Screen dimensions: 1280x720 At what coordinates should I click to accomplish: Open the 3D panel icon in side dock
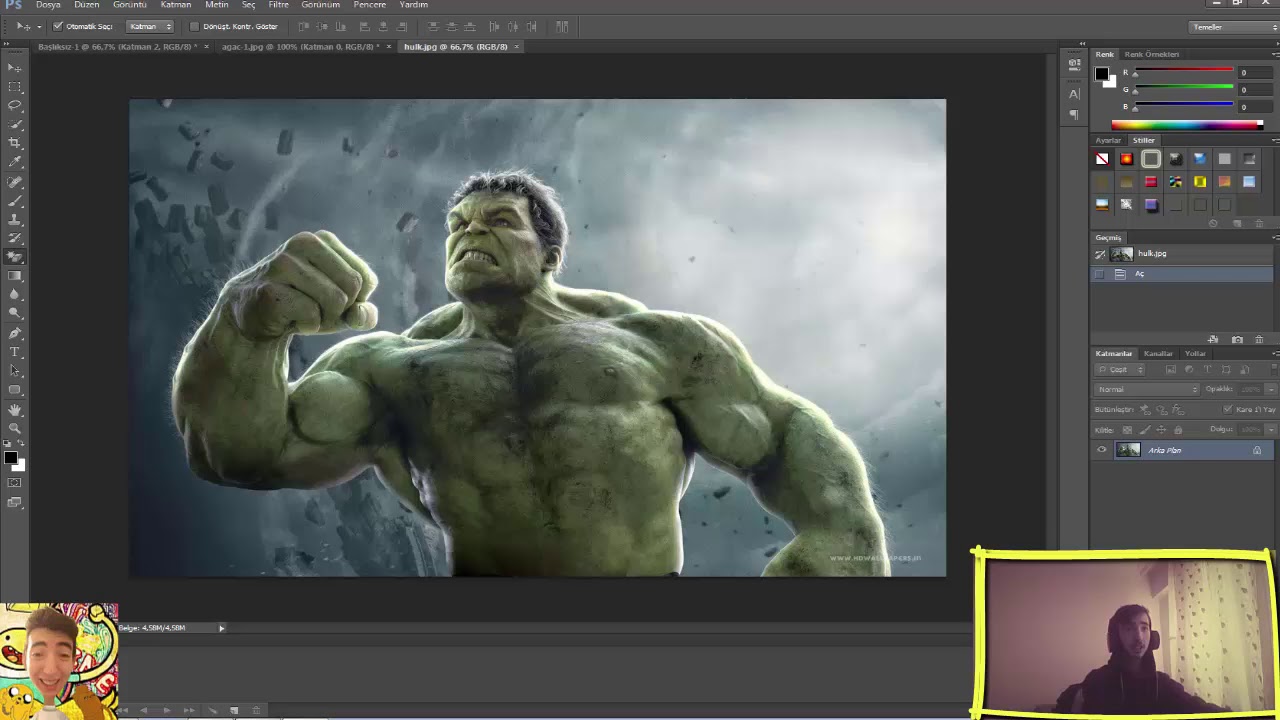tap(1074, 65)
